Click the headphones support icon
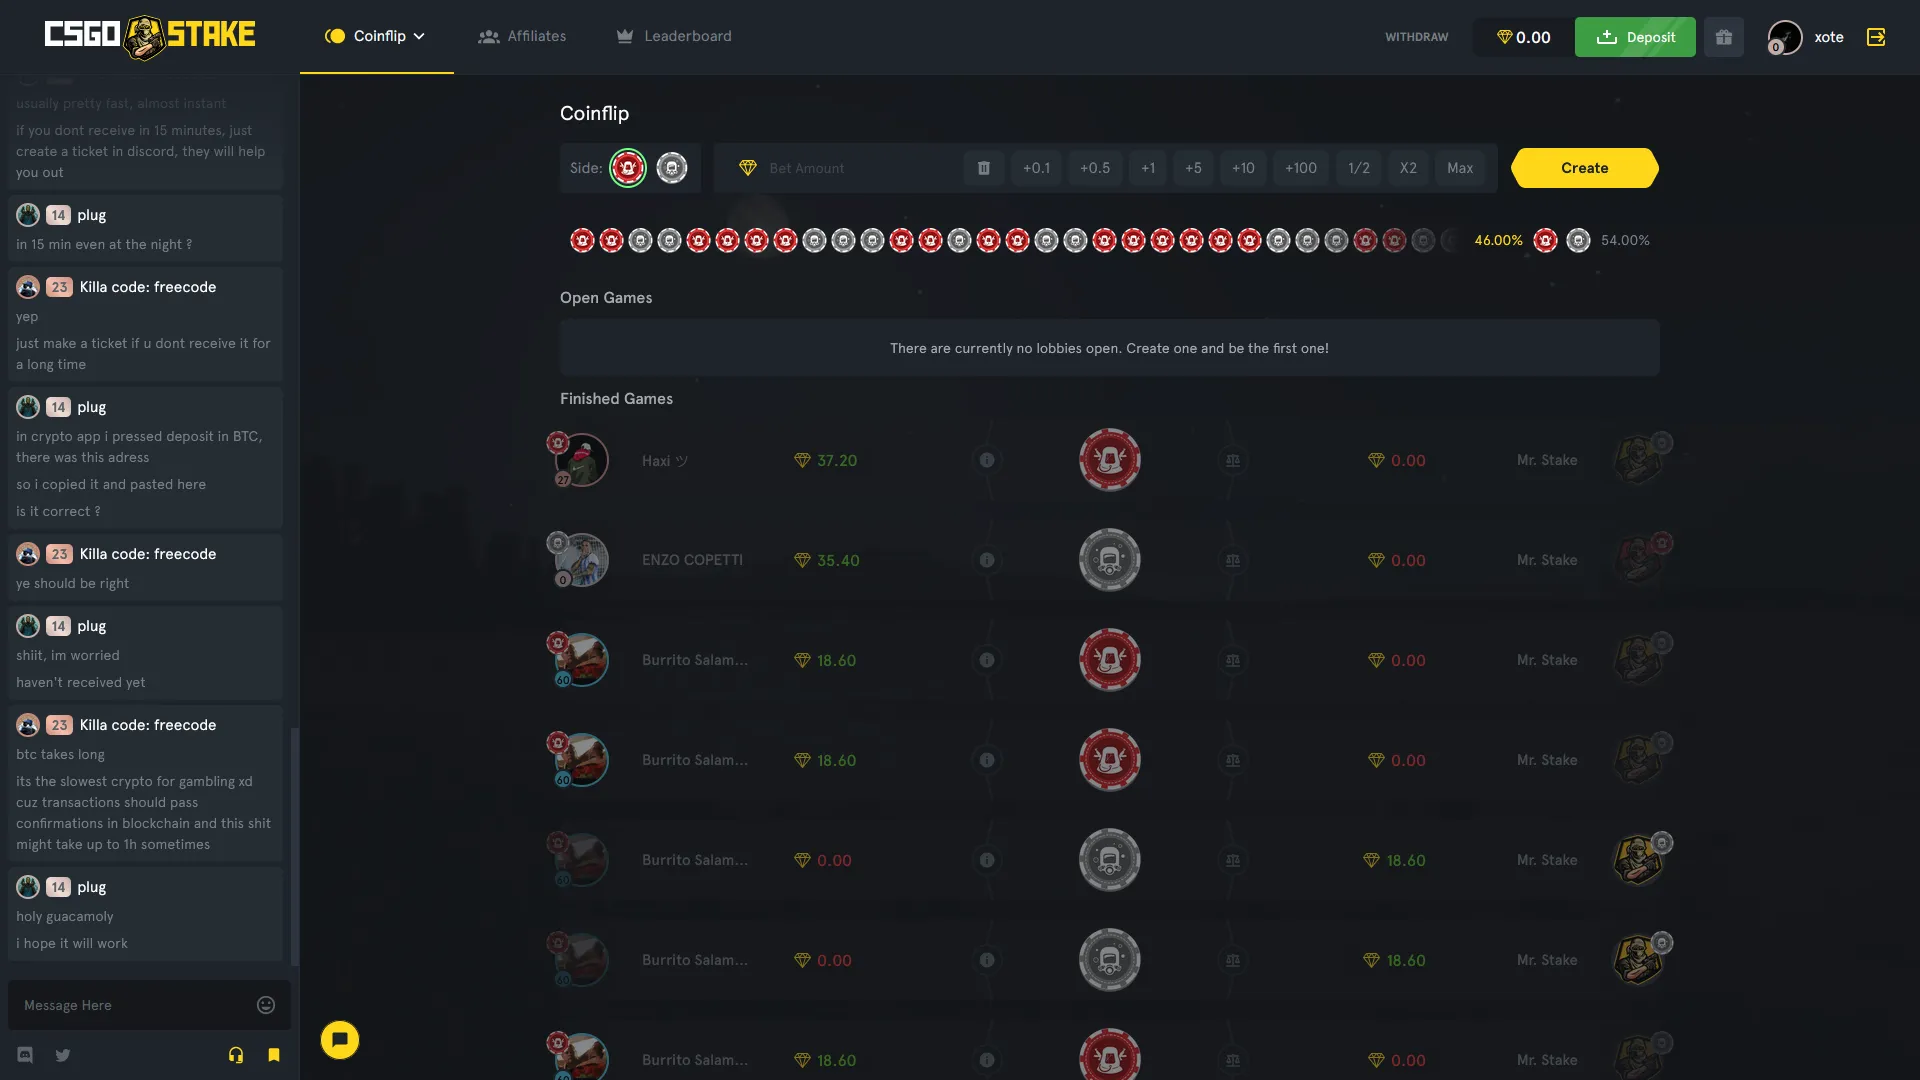Image resolution: width=1920 pixels, height=1080 pixels. point(236,1055)
